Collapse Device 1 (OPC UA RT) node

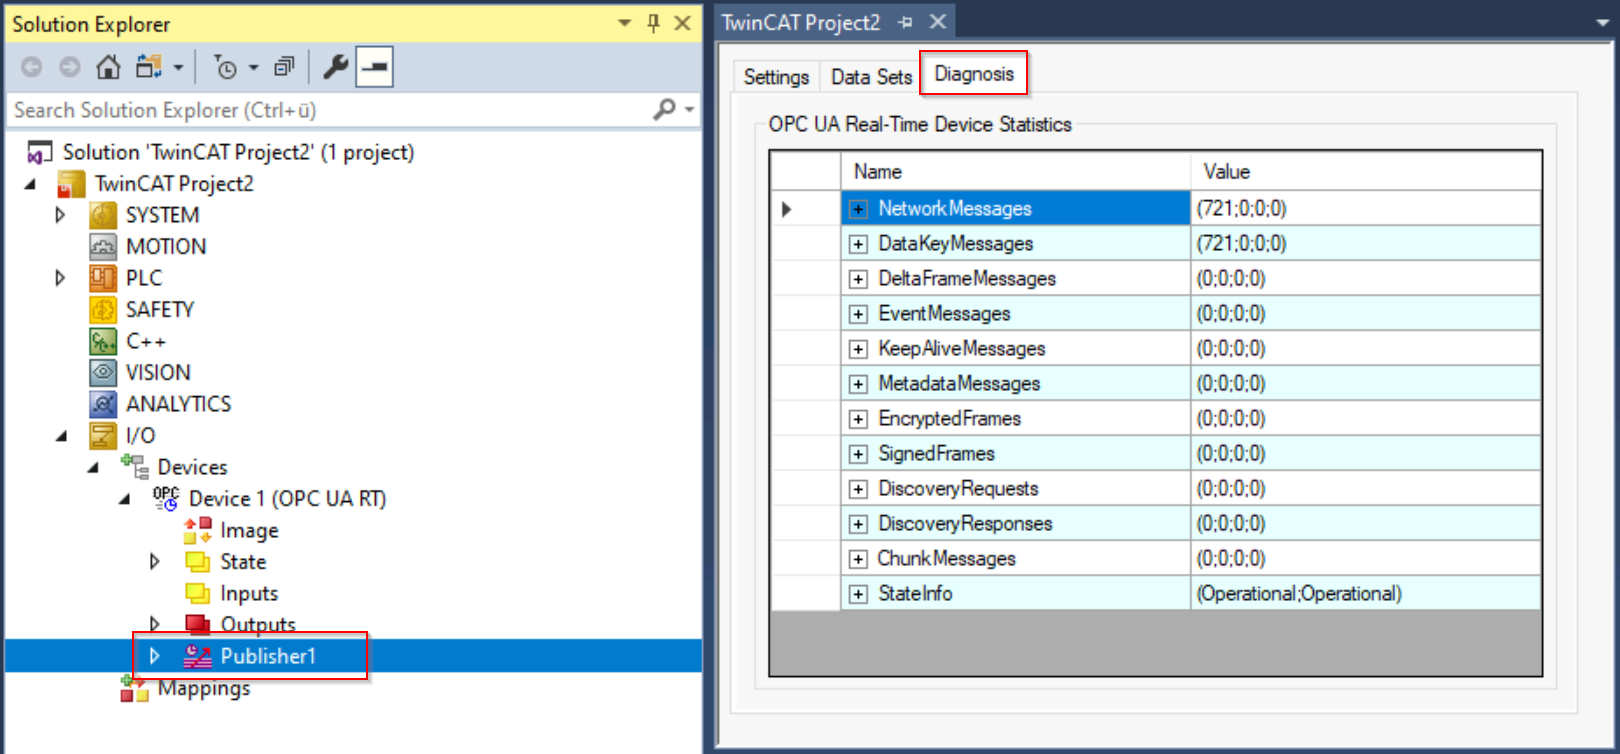click(124, 499)
